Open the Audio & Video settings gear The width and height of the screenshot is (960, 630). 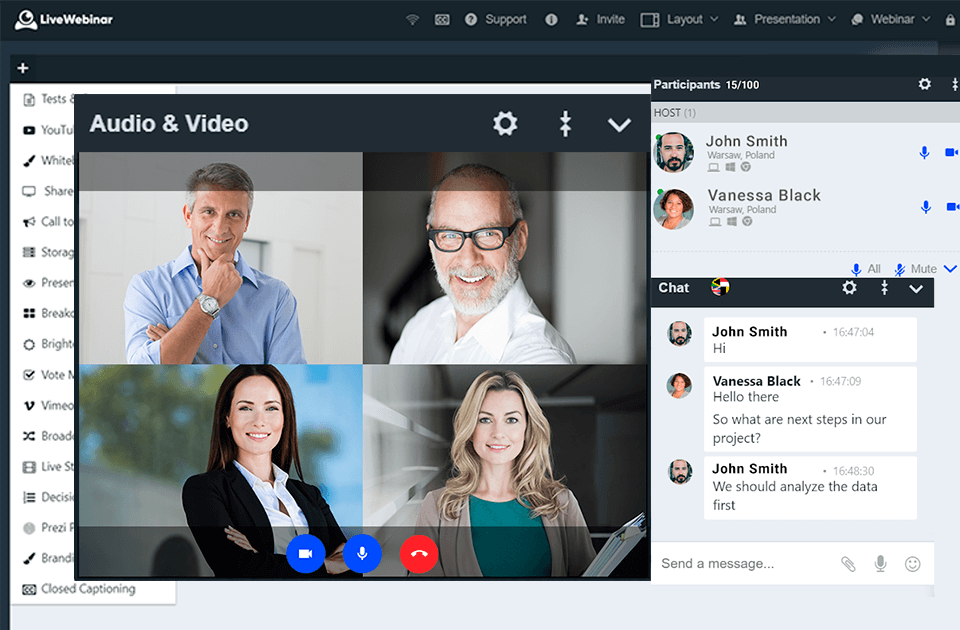(505, 124)
